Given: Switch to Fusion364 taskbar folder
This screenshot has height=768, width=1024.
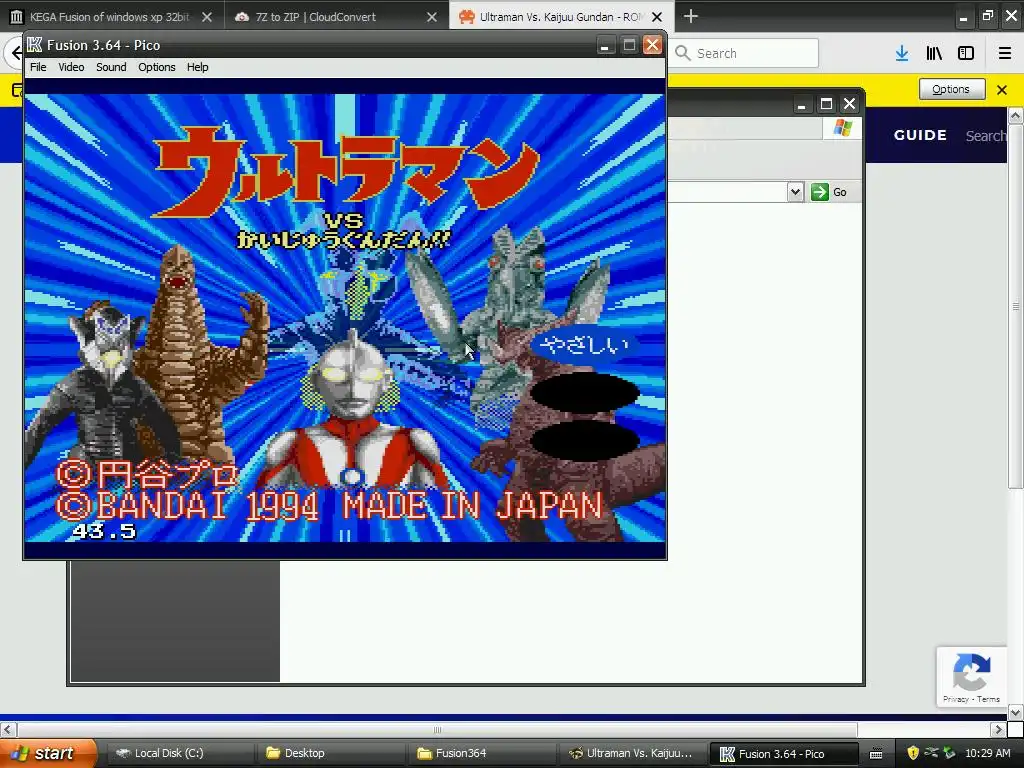Looking at the screenshot, I should (x=482, y=754).
